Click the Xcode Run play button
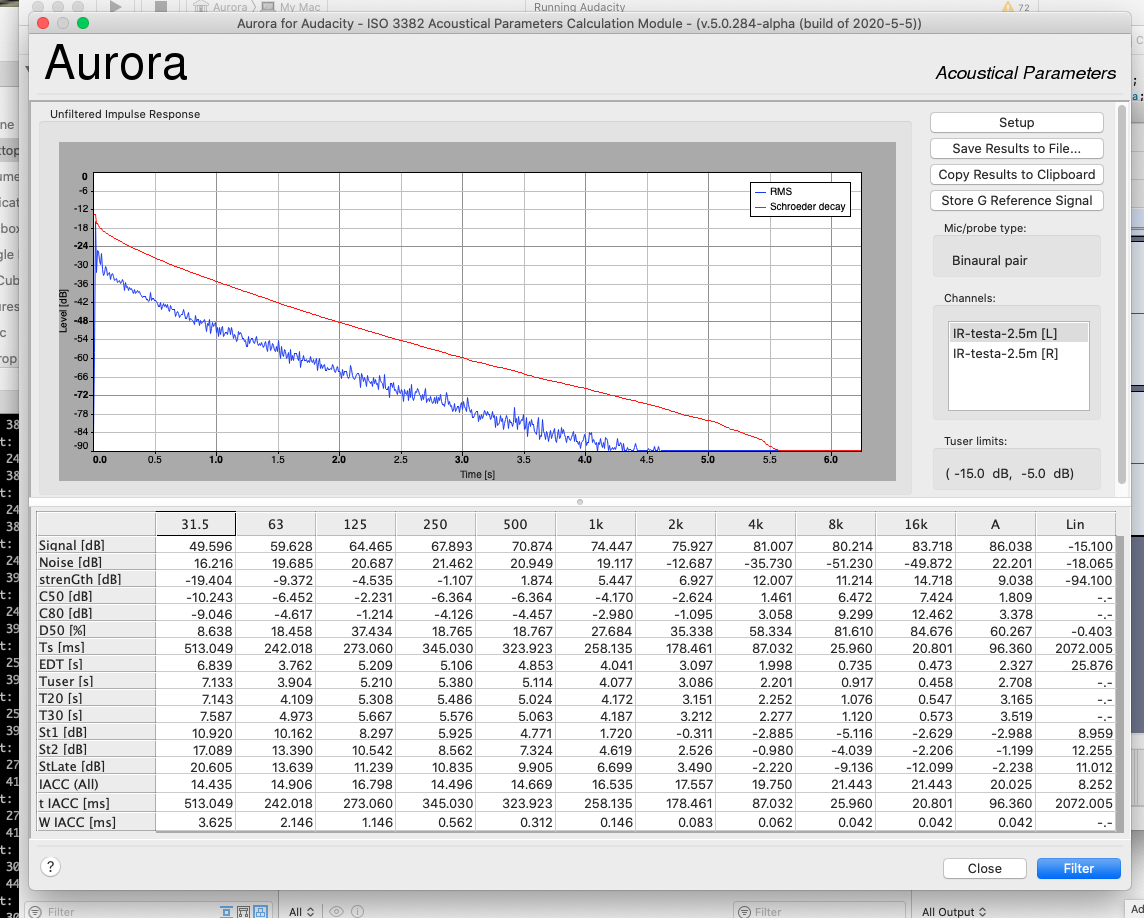Image resolution: width=1144 pixels, height=918 pixels. coord(115,7)
